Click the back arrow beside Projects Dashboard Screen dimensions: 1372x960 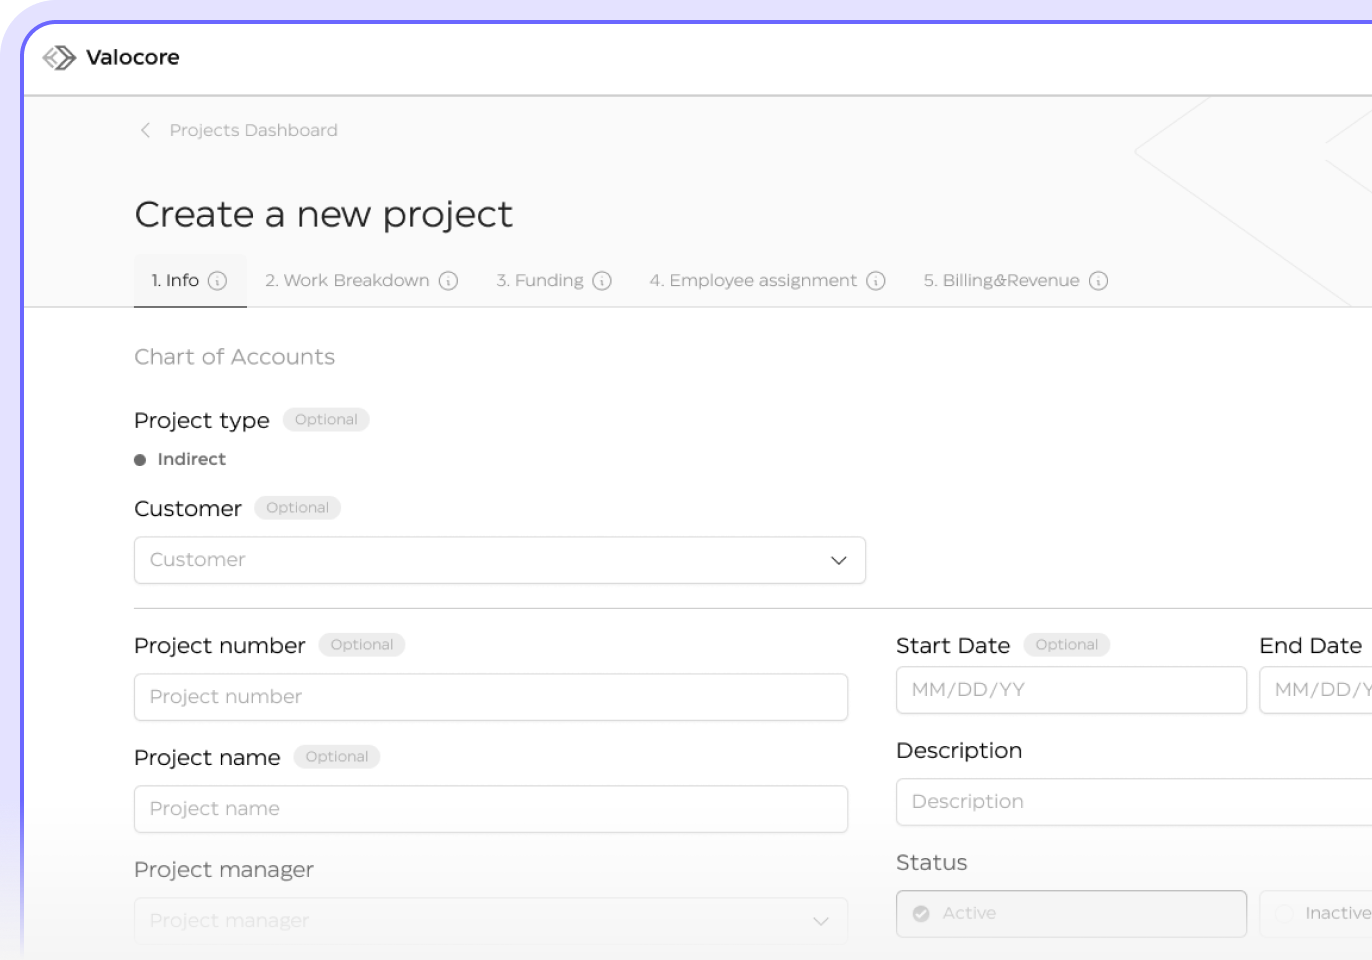(x=146, y=130)
